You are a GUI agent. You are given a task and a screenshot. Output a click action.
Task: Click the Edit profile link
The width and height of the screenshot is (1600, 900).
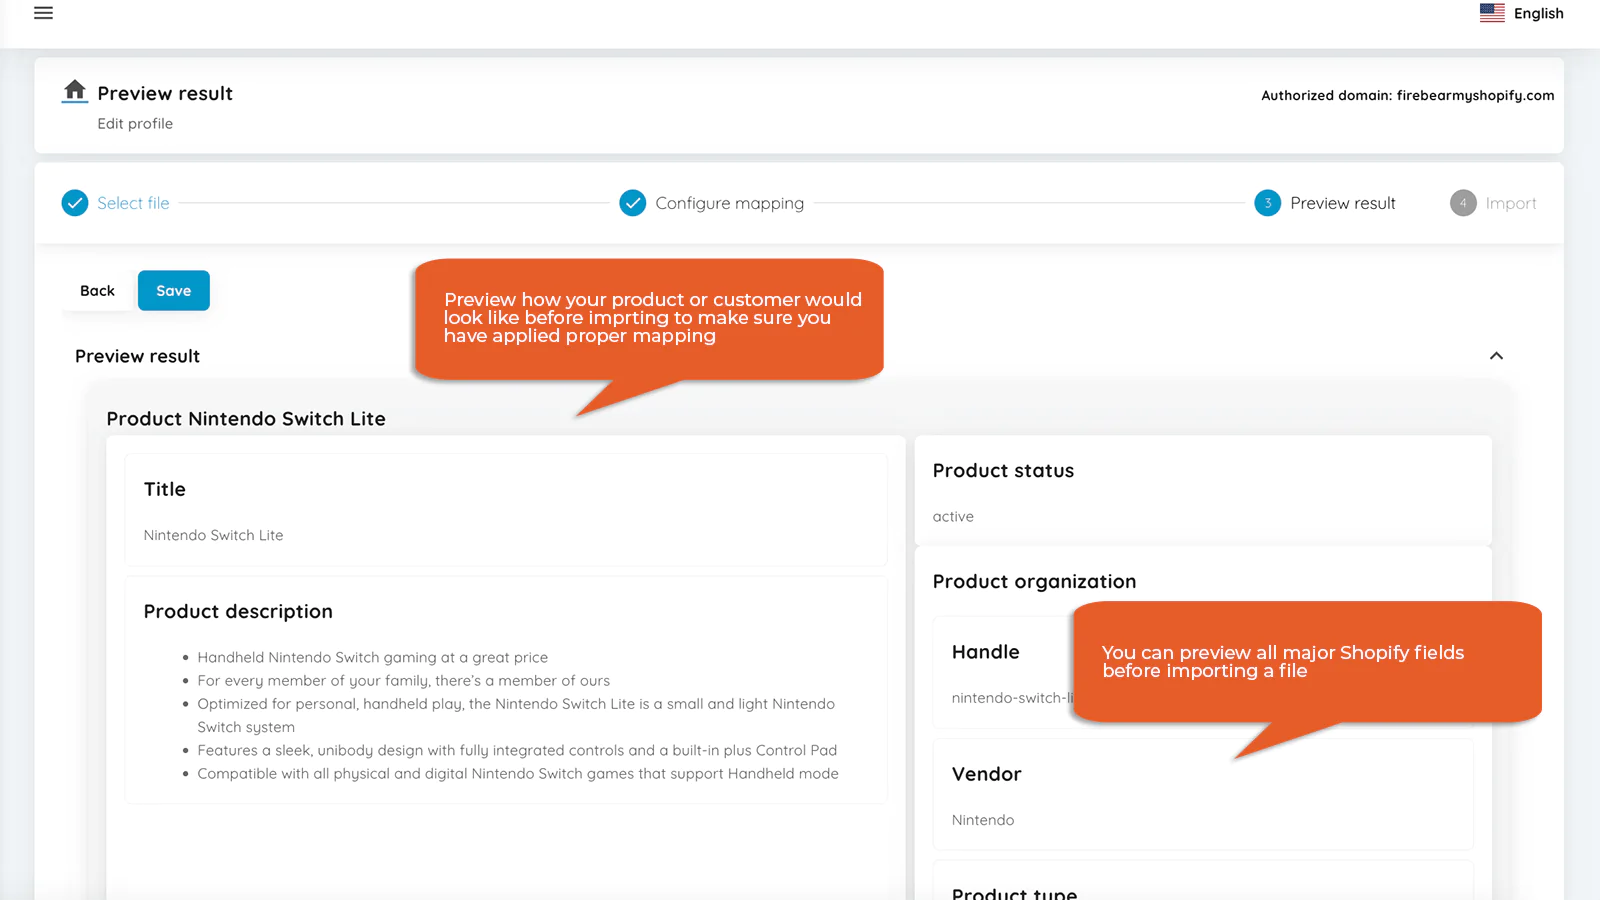coord(135,124)
